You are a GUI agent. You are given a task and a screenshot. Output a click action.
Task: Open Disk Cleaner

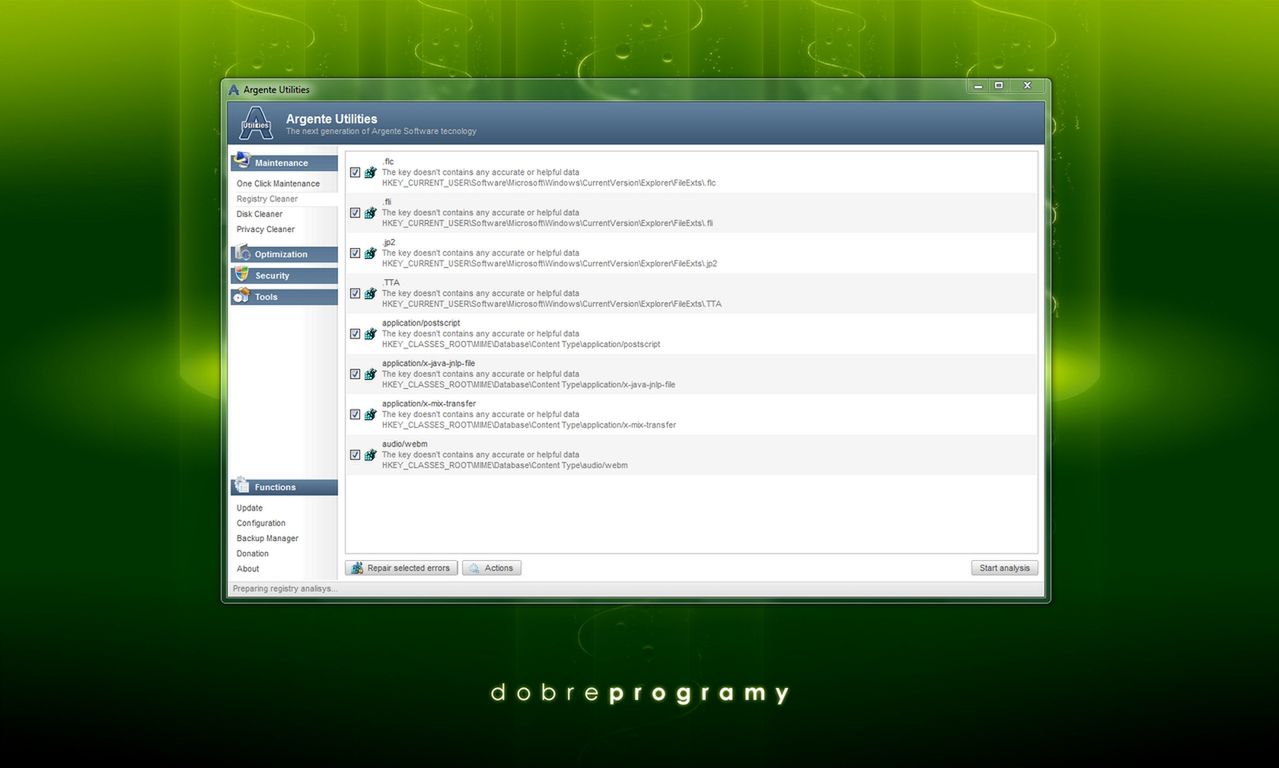(x=259, y=214)
